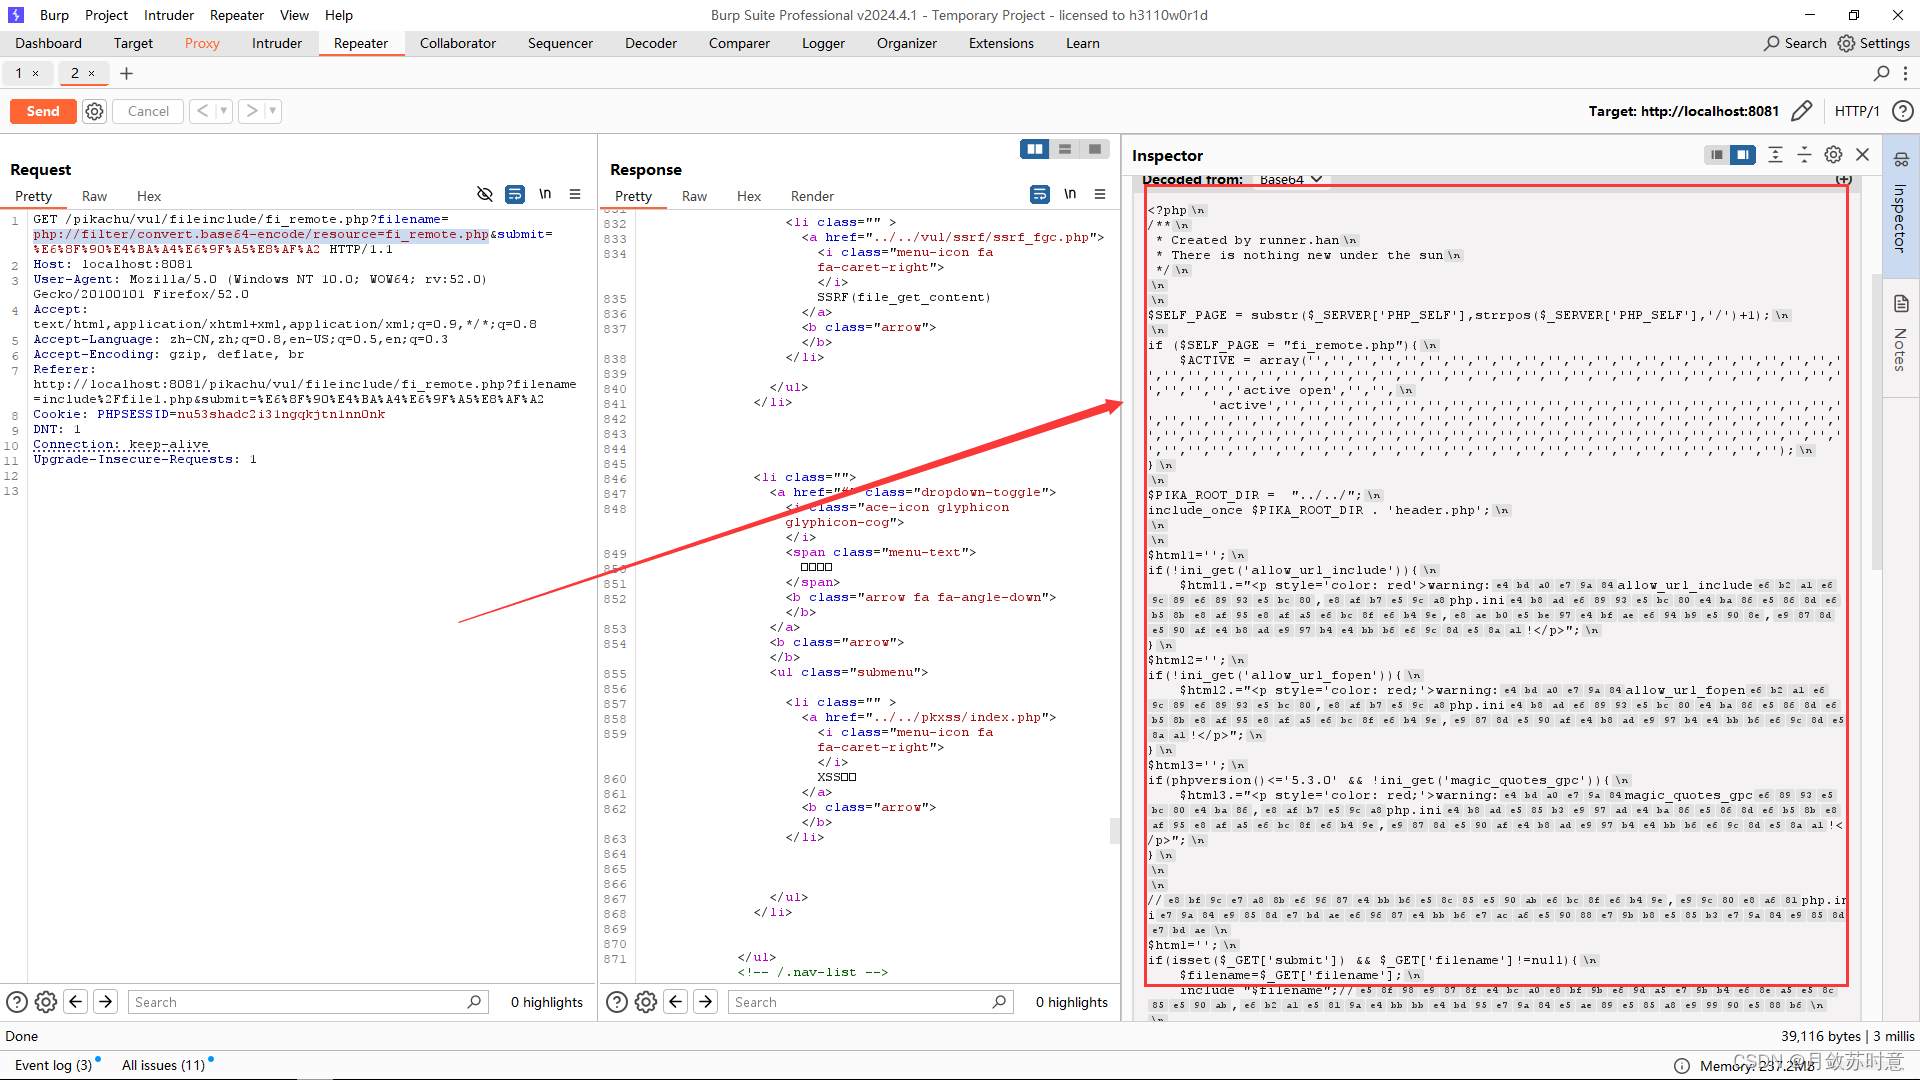Toggle hide non-printable characters in Request
The width and height of the screenshot is (1920, 1080).
(x=485, y=194)
